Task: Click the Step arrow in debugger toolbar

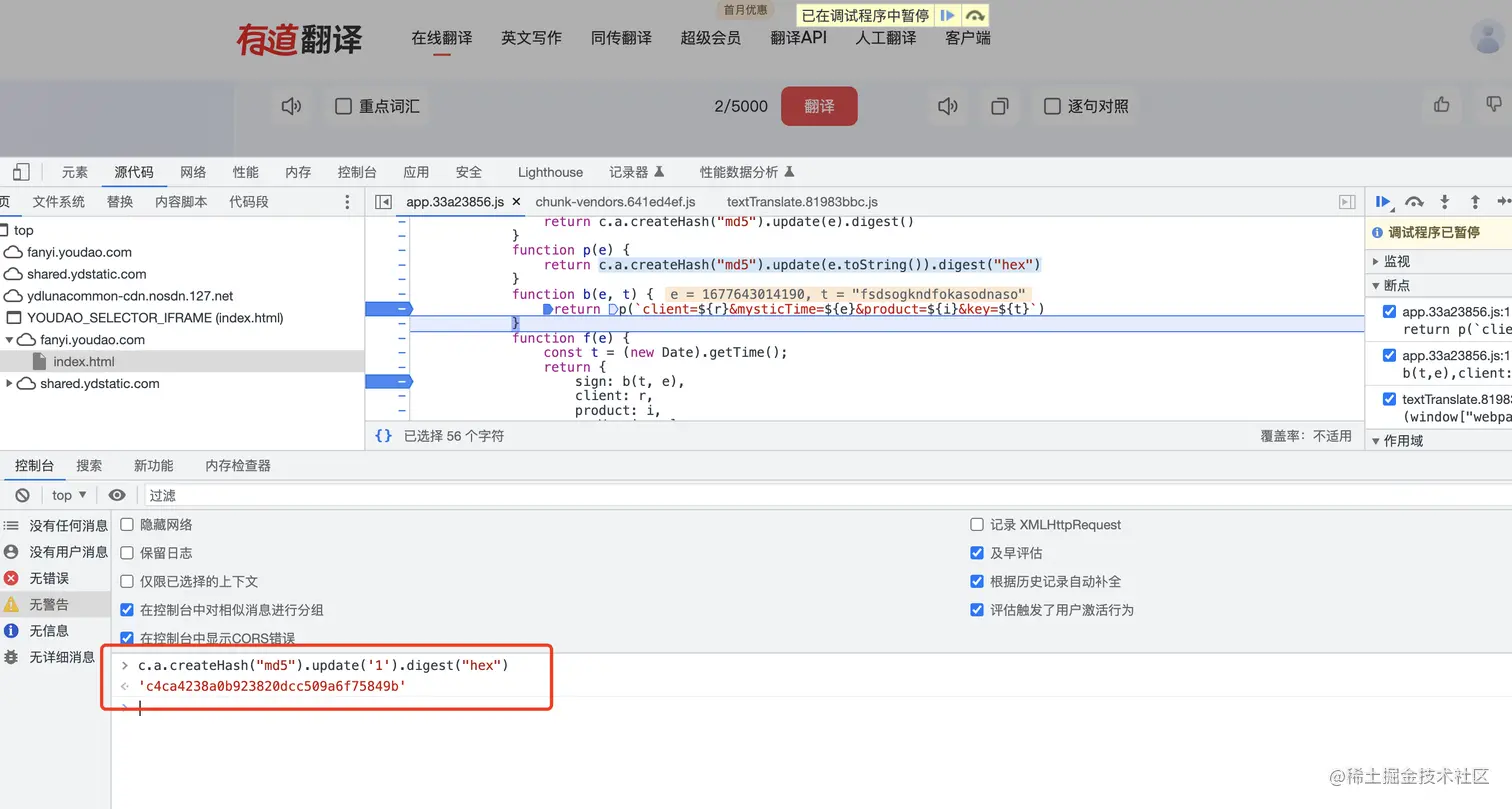Action: pyautogui.click(x=1503, y=202)
